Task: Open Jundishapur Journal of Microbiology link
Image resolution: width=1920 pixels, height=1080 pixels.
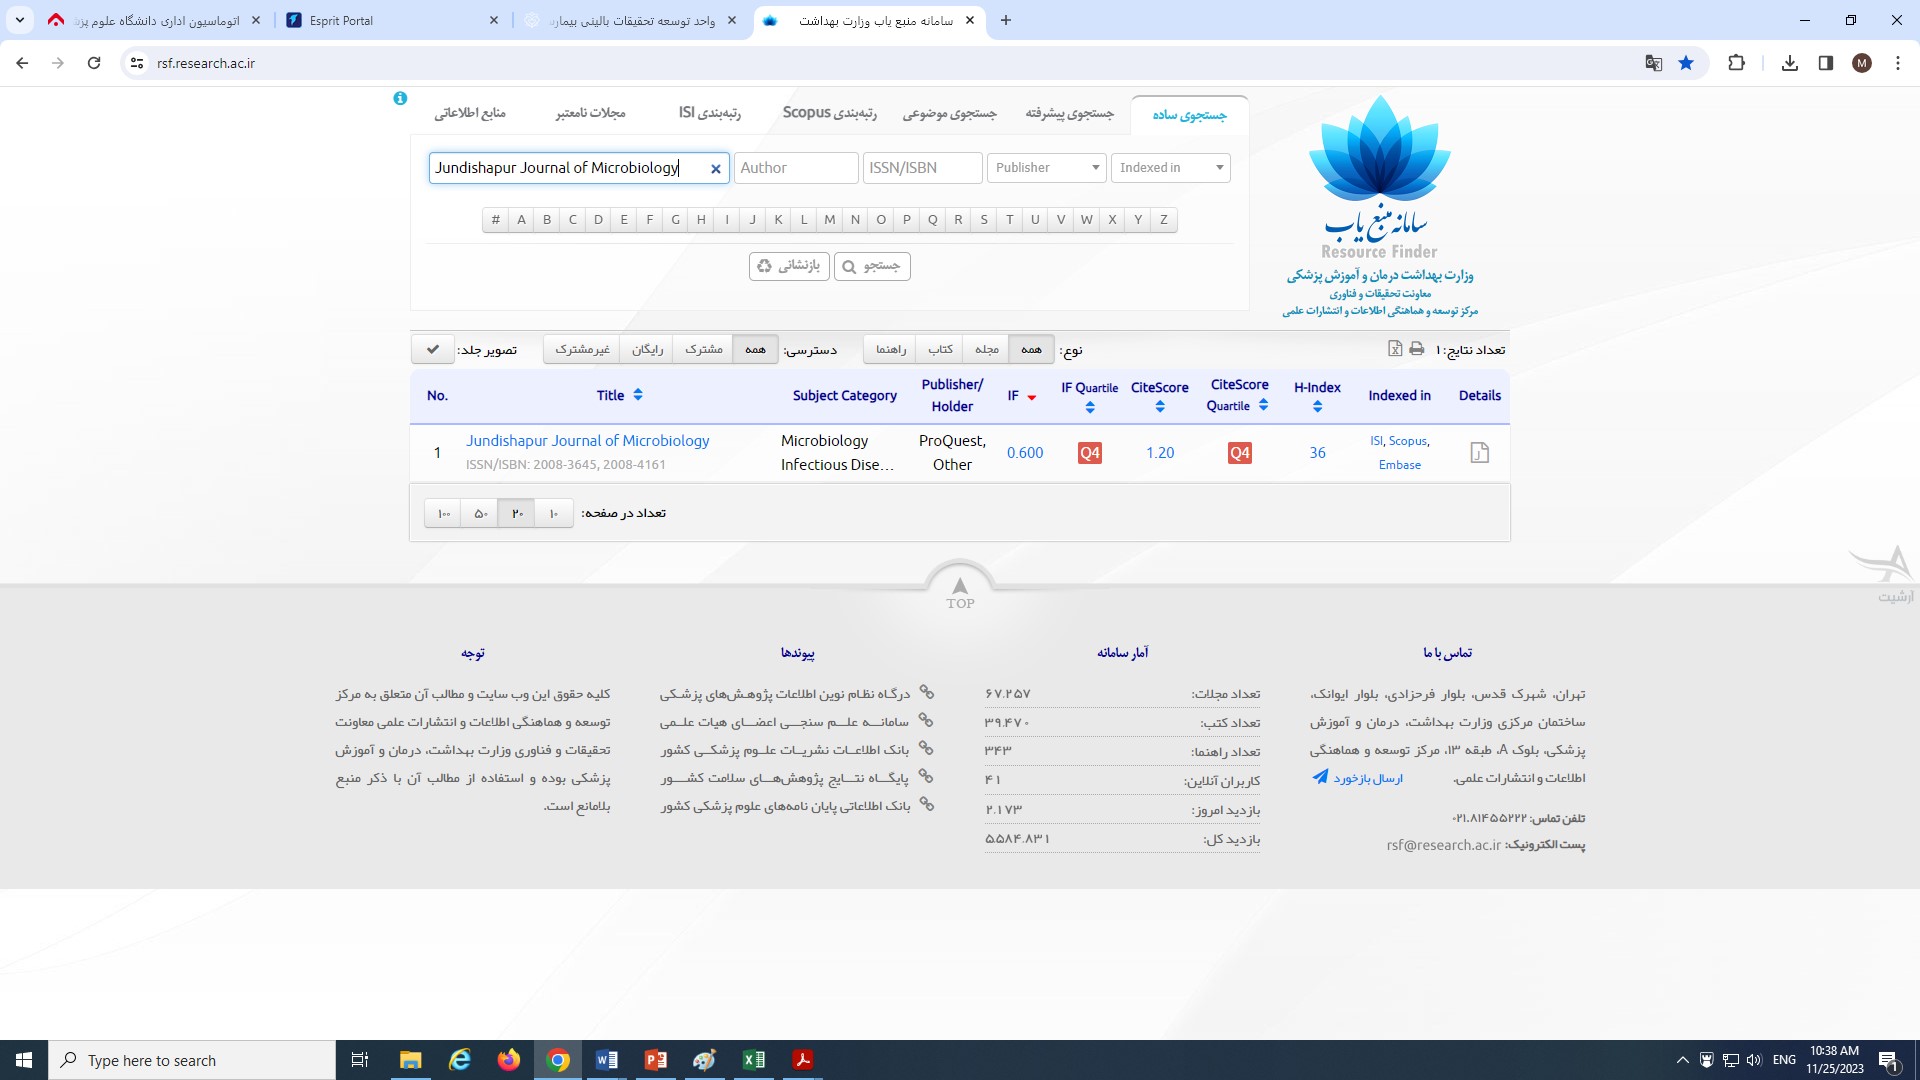Action: (x=587, y=441)
